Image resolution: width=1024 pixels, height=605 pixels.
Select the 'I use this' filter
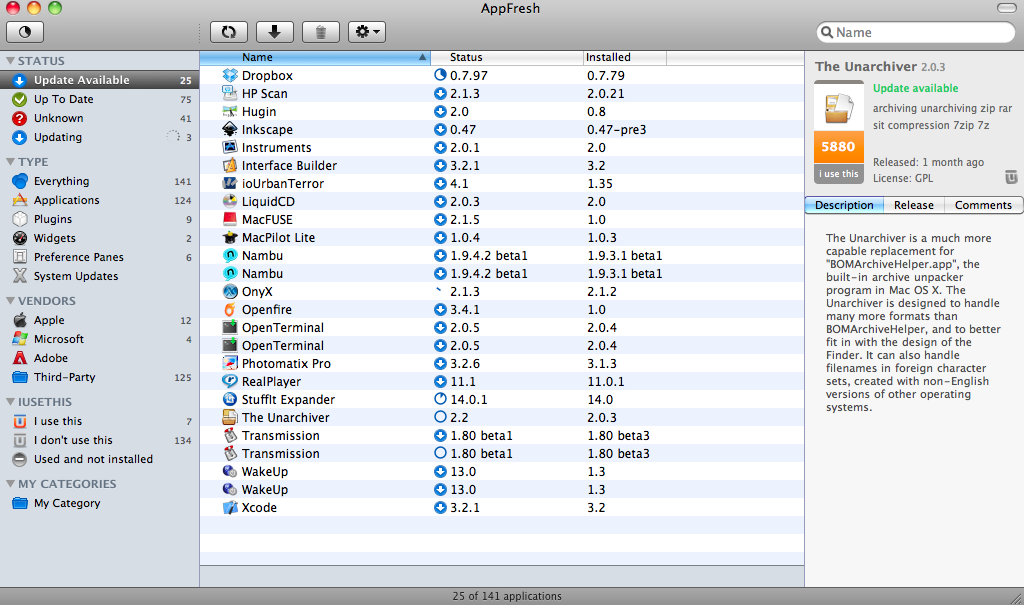pyautogui.click(x=99, y=421)
